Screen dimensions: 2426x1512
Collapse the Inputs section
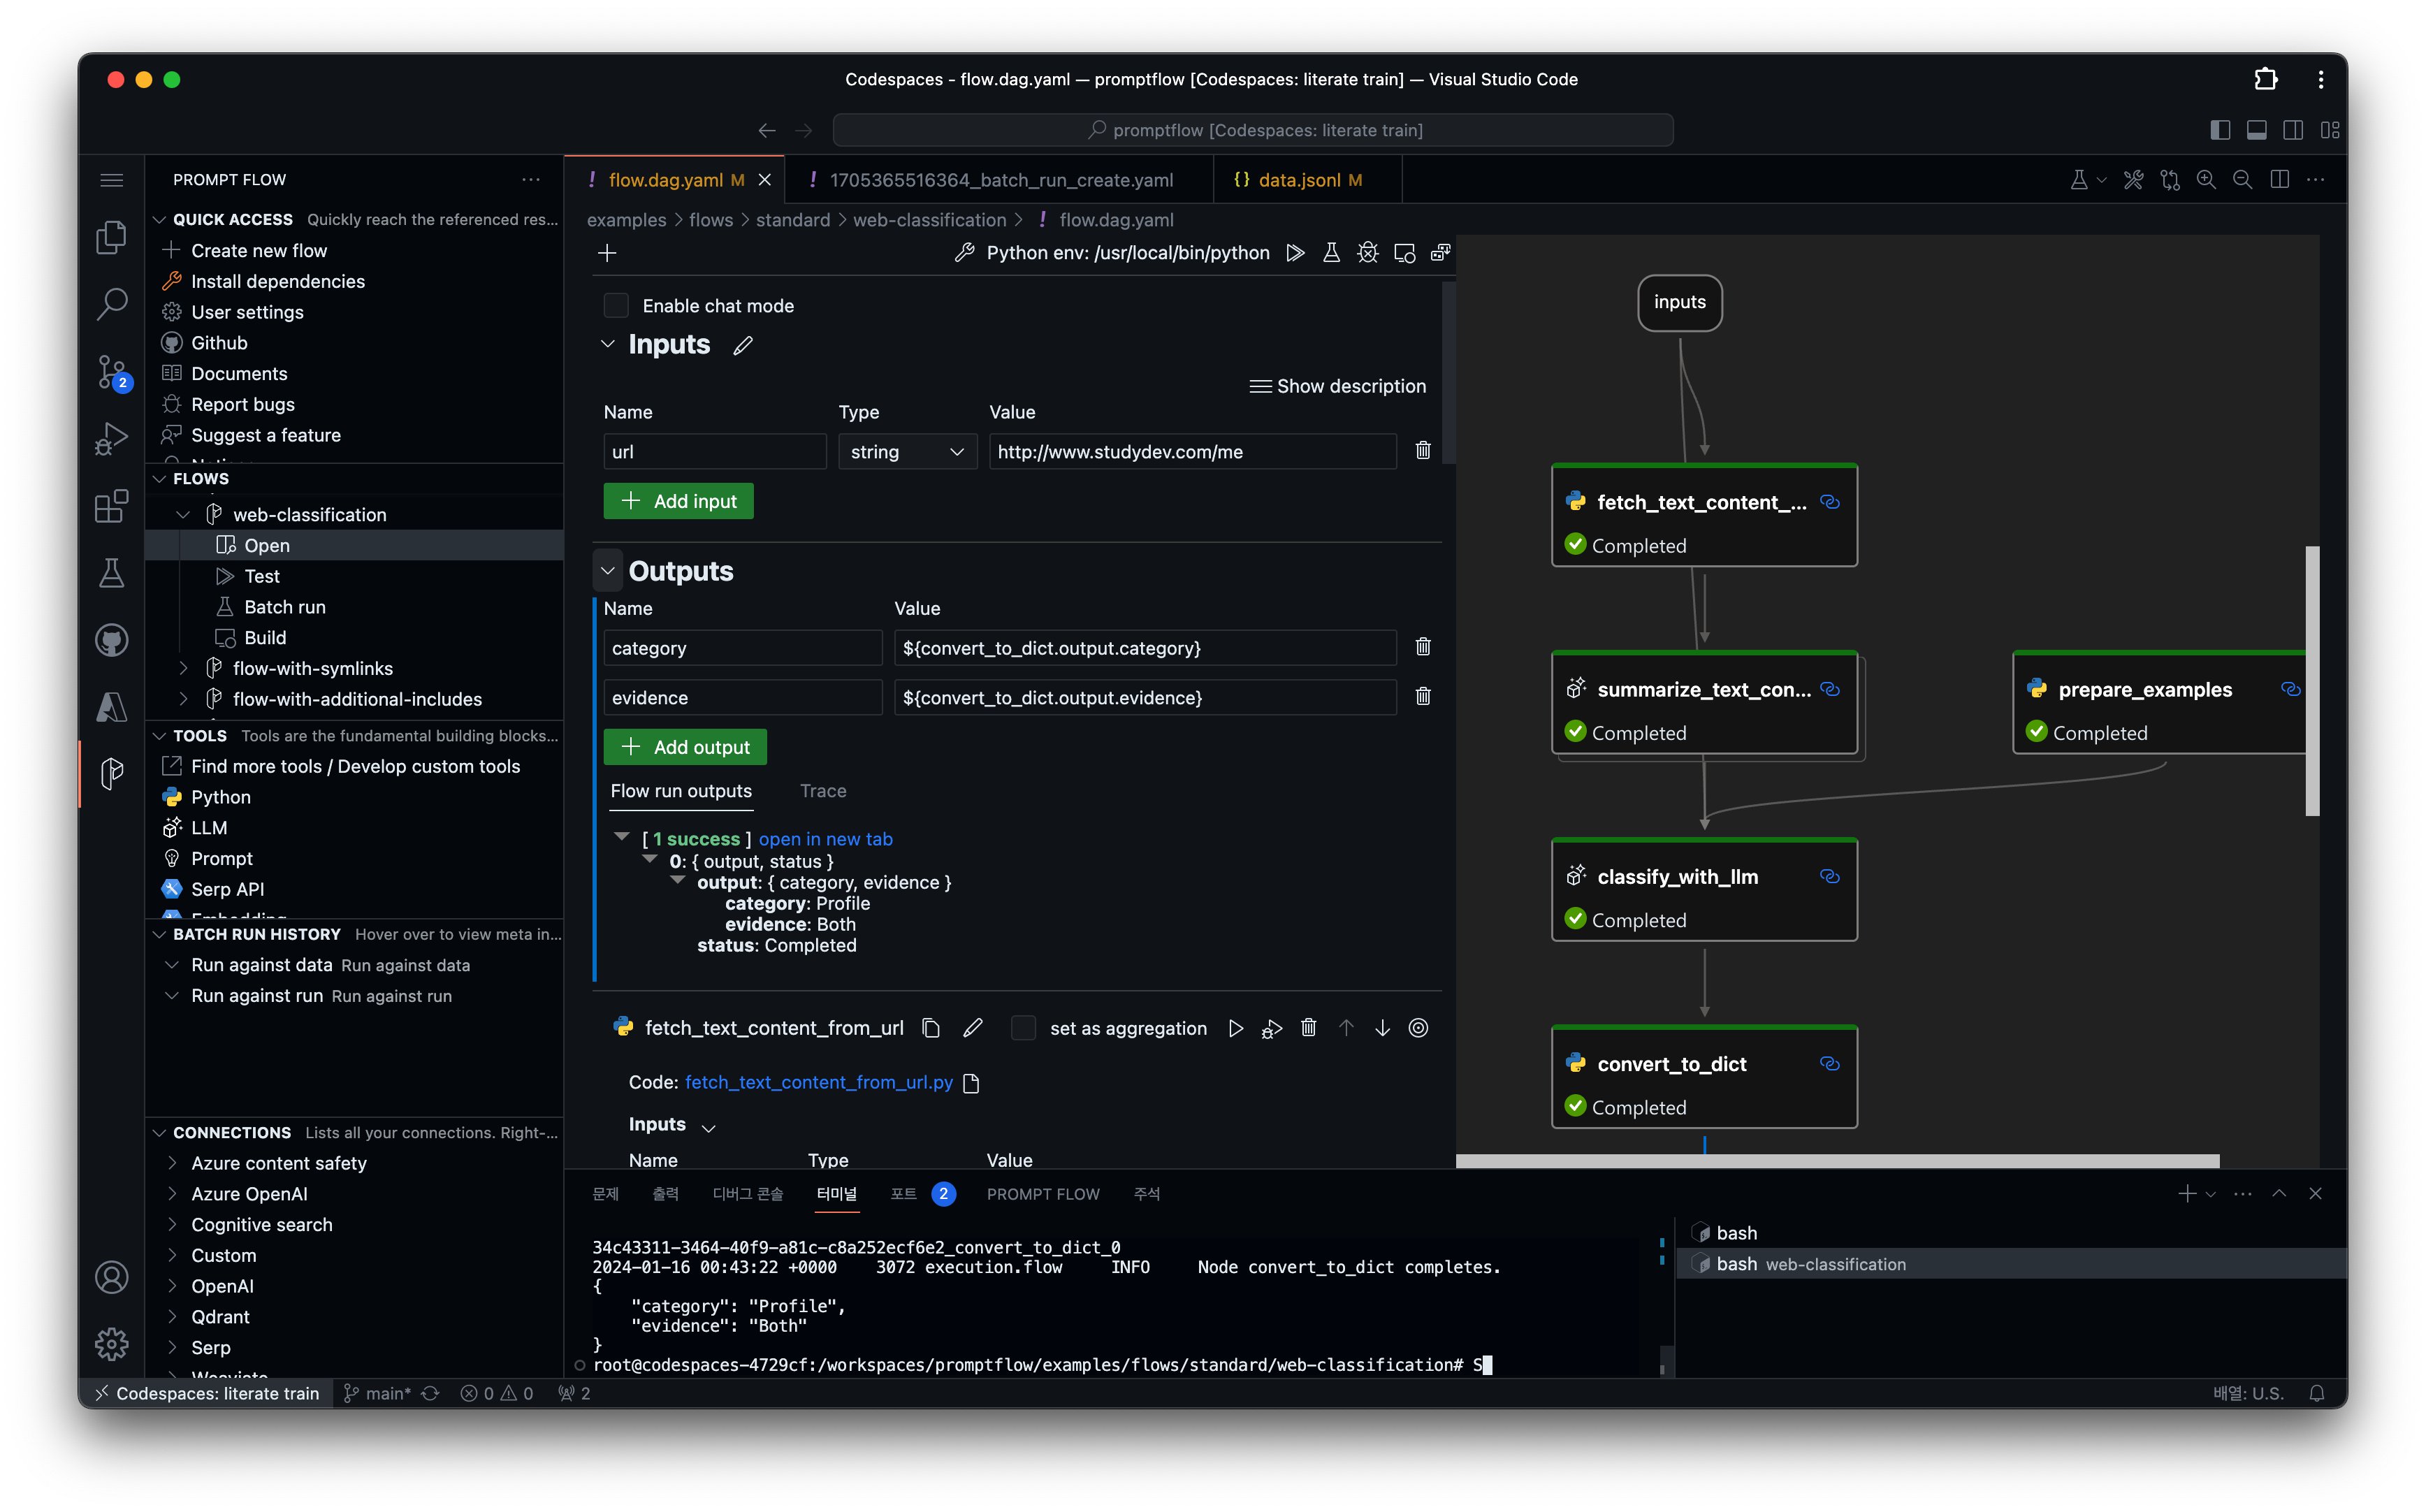(607, 345)
